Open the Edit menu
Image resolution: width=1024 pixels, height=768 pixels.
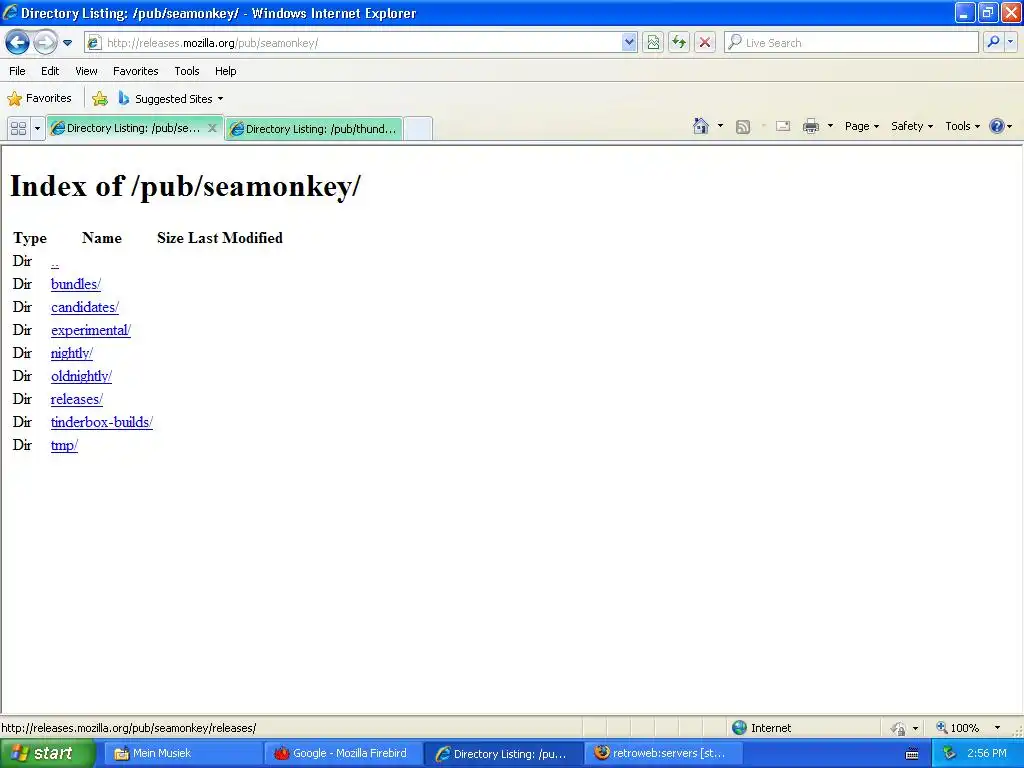click(x=50, y=71)
